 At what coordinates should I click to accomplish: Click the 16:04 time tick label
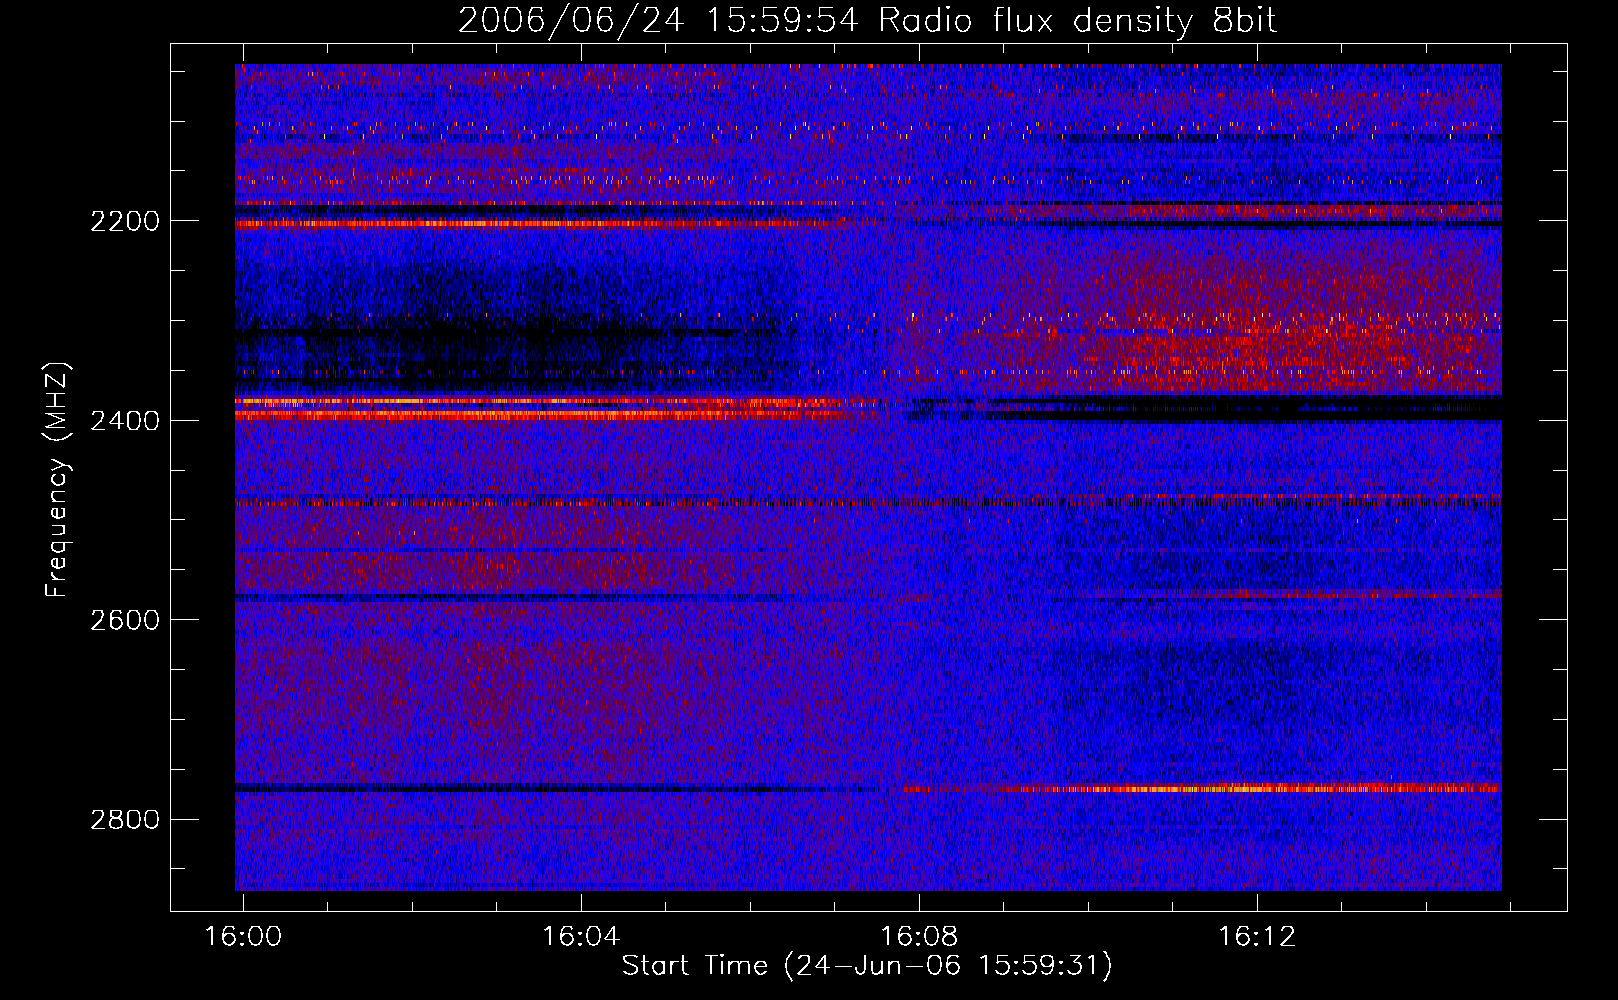point(581,936)
